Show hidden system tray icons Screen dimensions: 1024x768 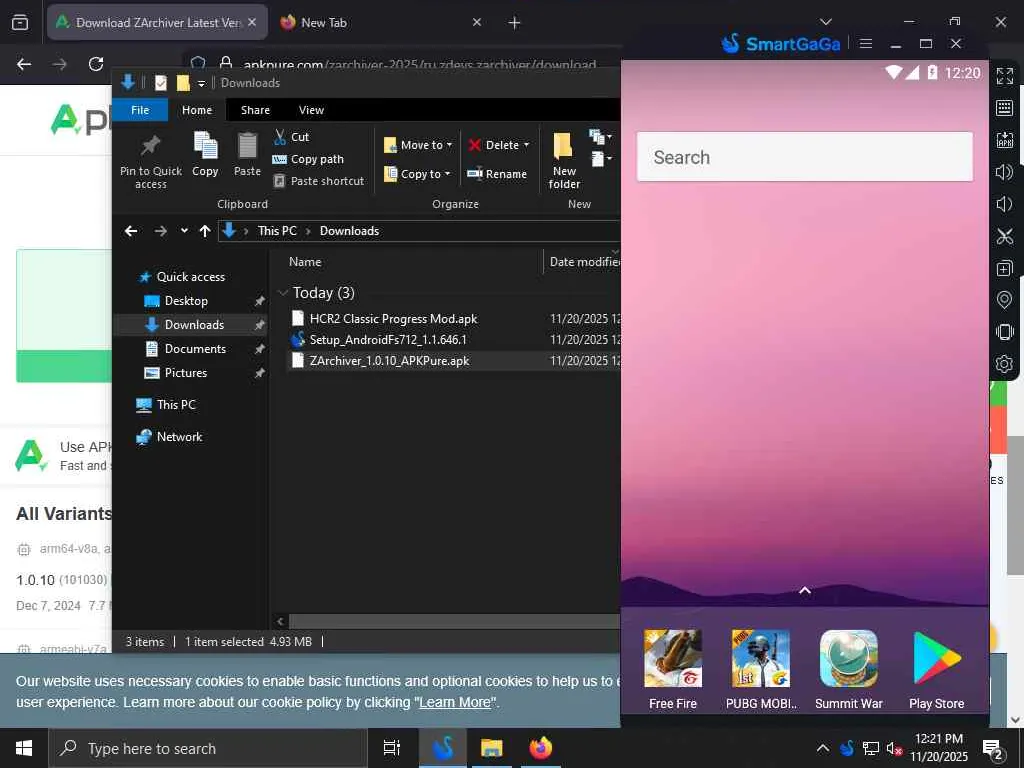[x=823, y=748]
